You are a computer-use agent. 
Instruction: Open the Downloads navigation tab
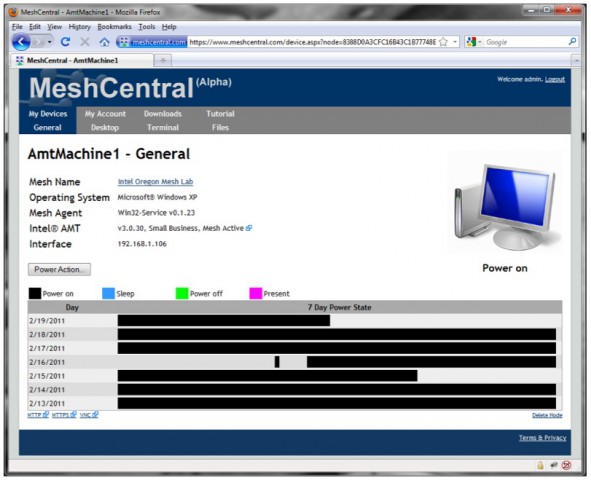(x=162, y=114)
